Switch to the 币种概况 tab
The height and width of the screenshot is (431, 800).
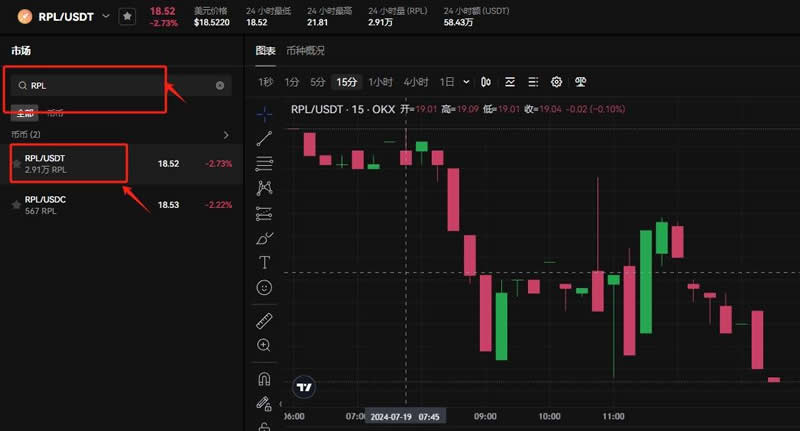pyautogui.click(x=305, y=50)
